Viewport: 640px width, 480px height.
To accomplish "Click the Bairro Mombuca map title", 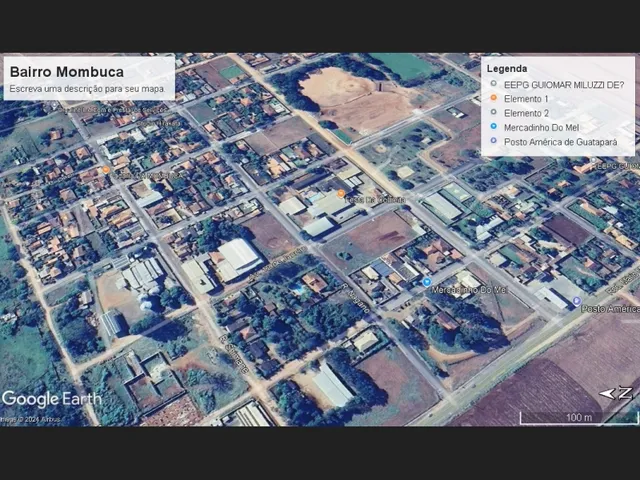I will click(x=67, y=72).
